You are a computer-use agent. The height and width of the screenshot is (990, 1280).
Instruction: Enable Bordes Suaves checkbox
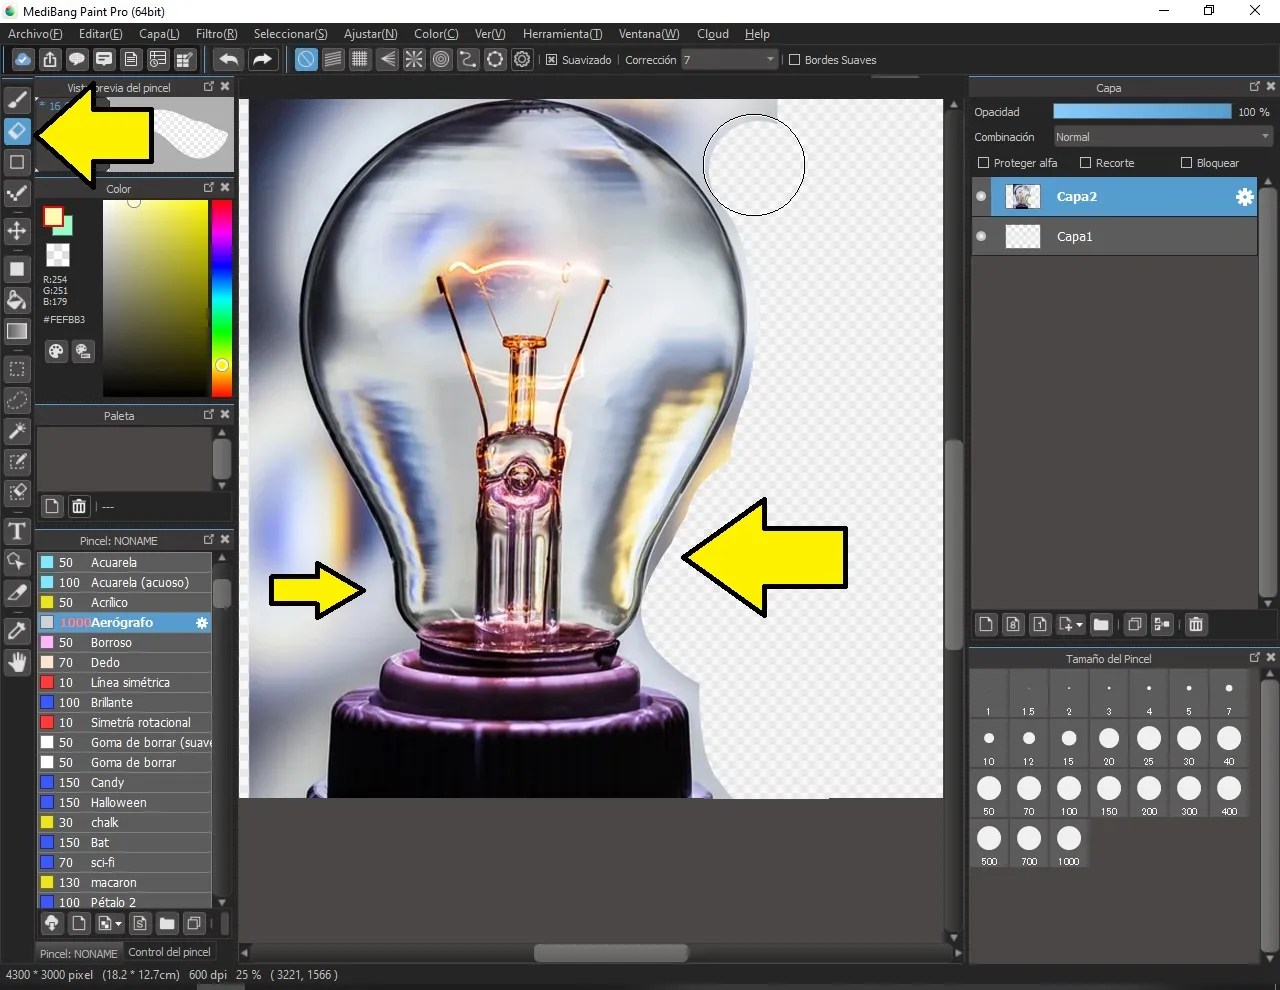tap(794, 60)
